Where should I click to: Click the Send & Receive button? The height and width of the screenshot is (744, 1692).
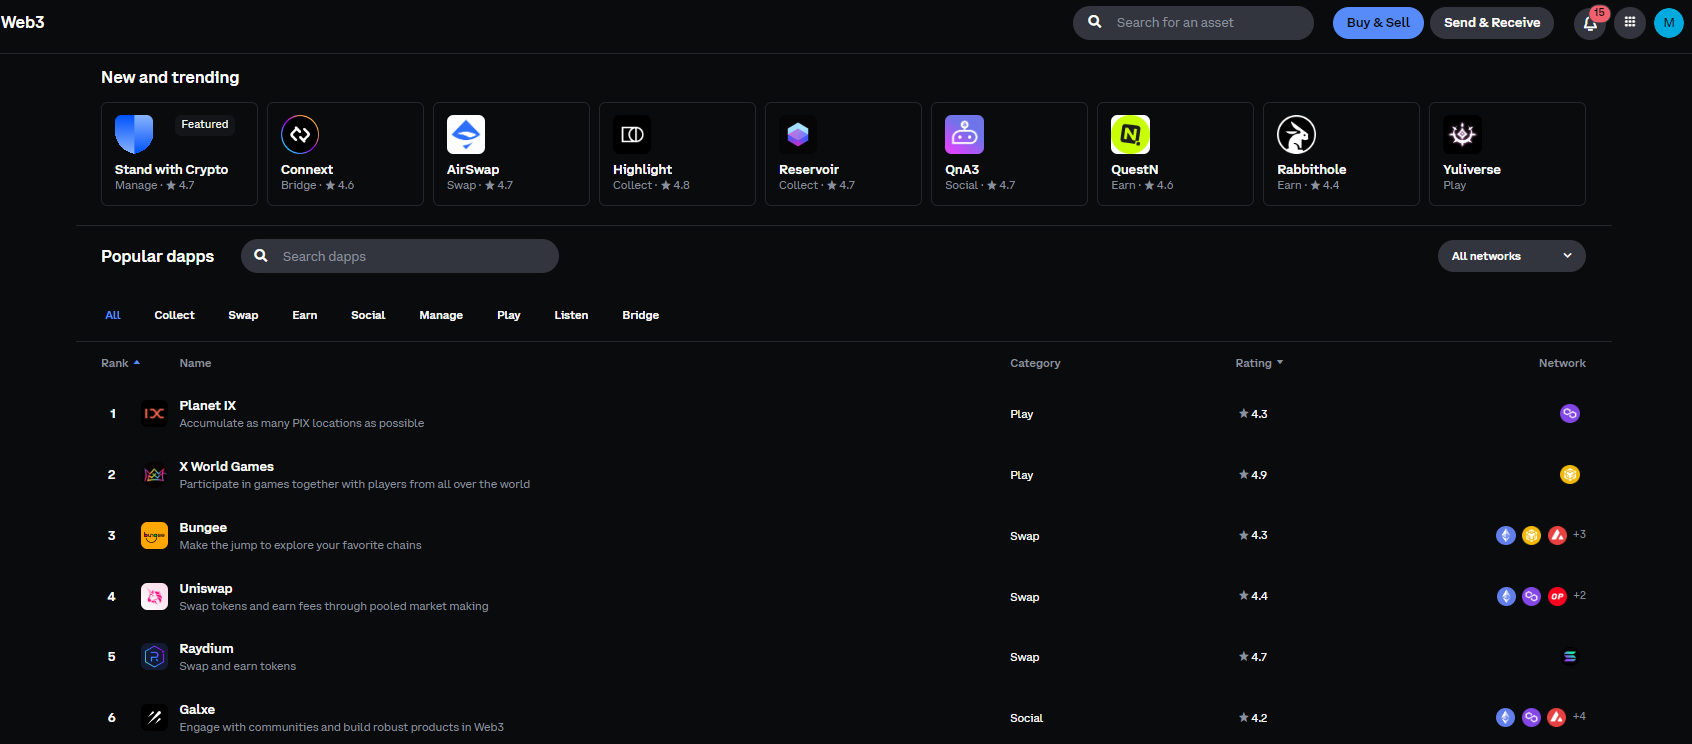pos(1491,23)
